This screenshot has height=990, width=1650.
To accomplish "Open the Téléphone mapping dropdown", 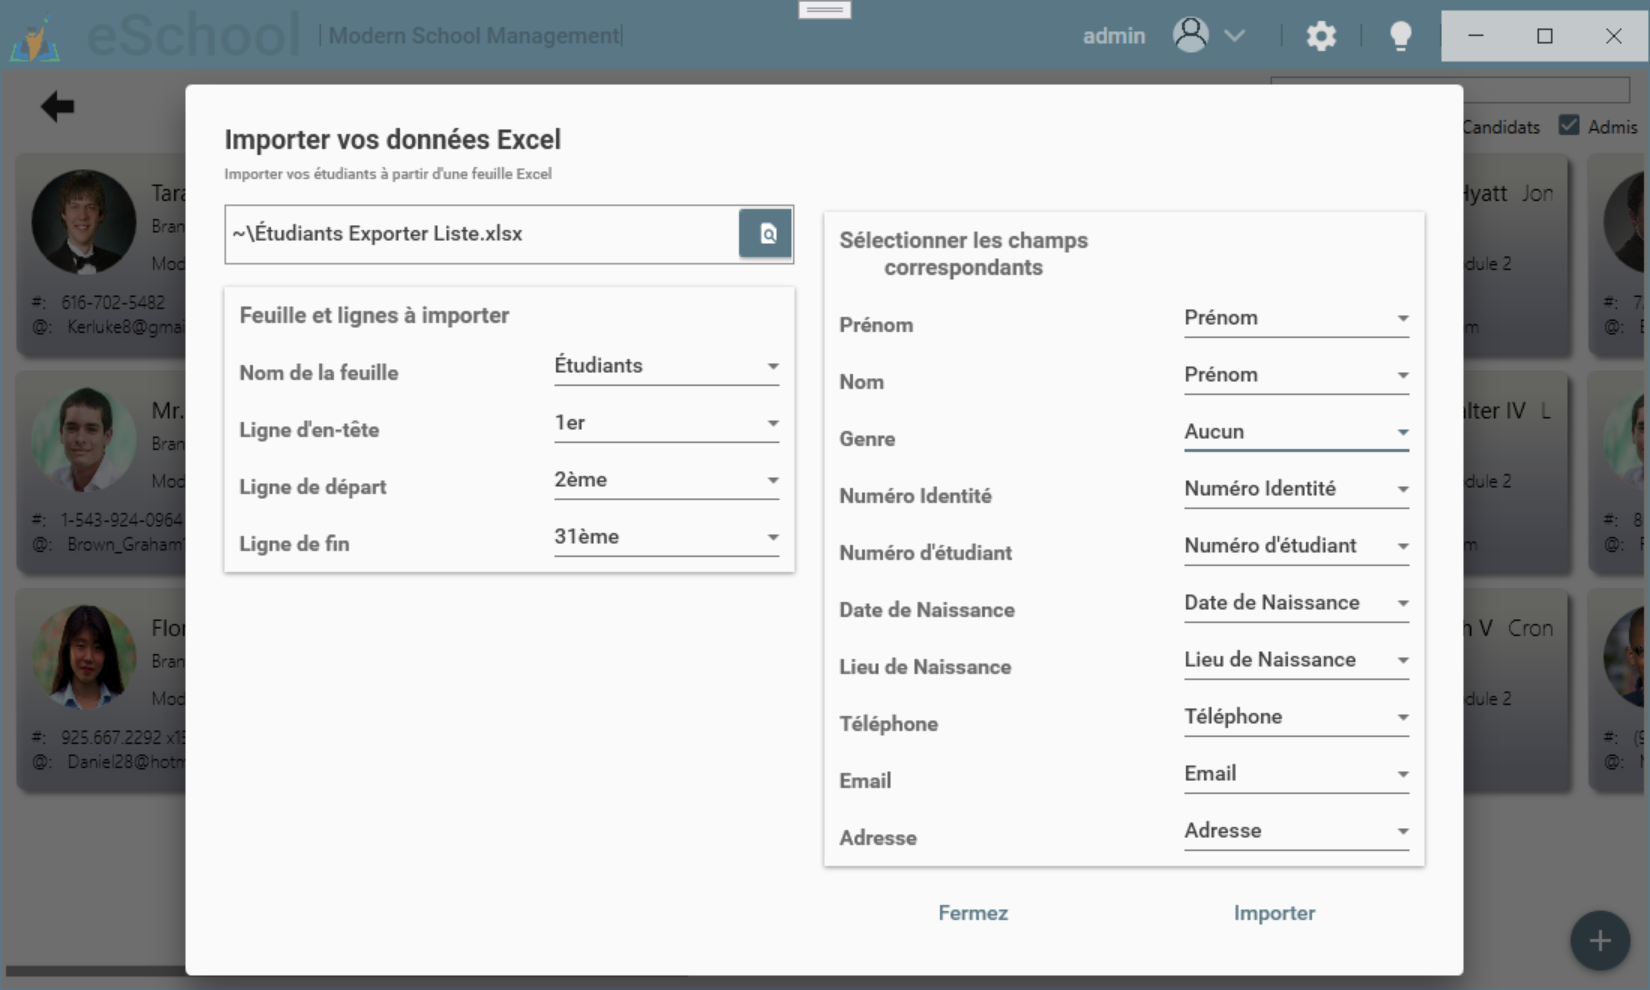I will tap(1296, 717).
